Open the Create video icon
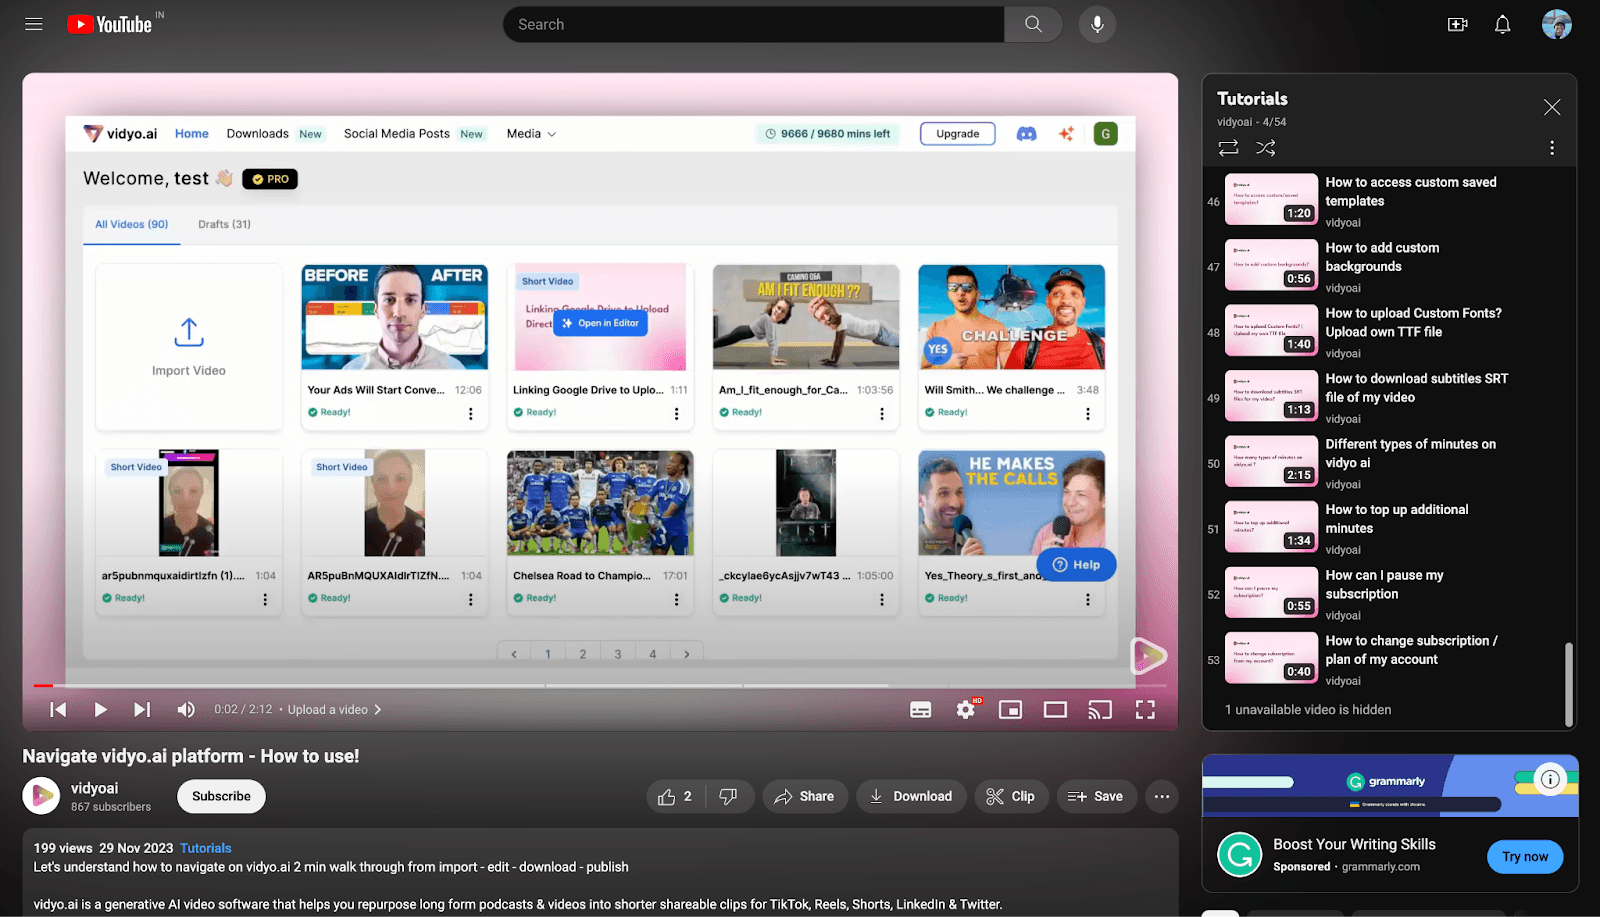Image resolution: width=1600 pixels, height=917 pixels. tap(1458, 24)
